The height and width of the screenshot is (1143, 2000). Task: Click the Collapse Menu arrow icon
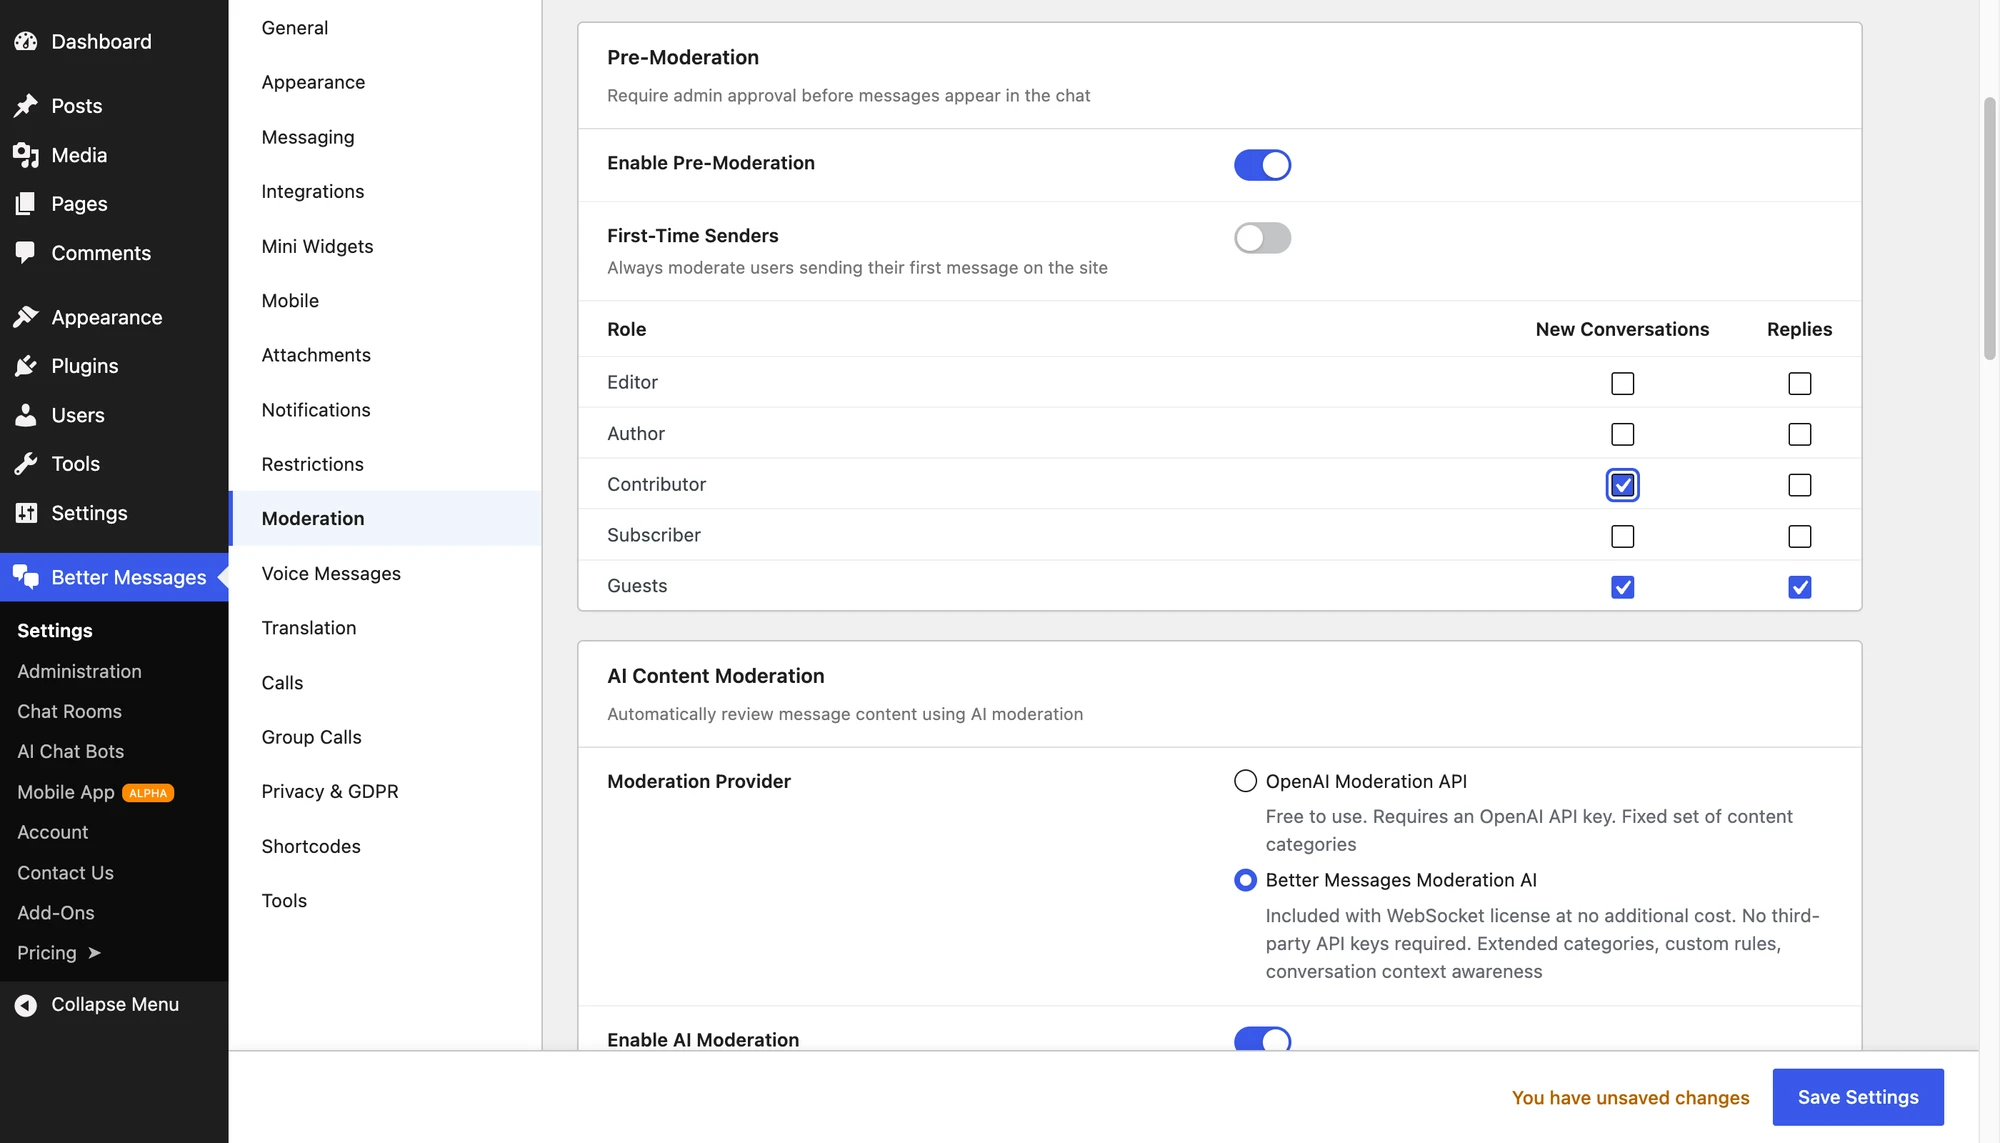[x=26, y=1005]
